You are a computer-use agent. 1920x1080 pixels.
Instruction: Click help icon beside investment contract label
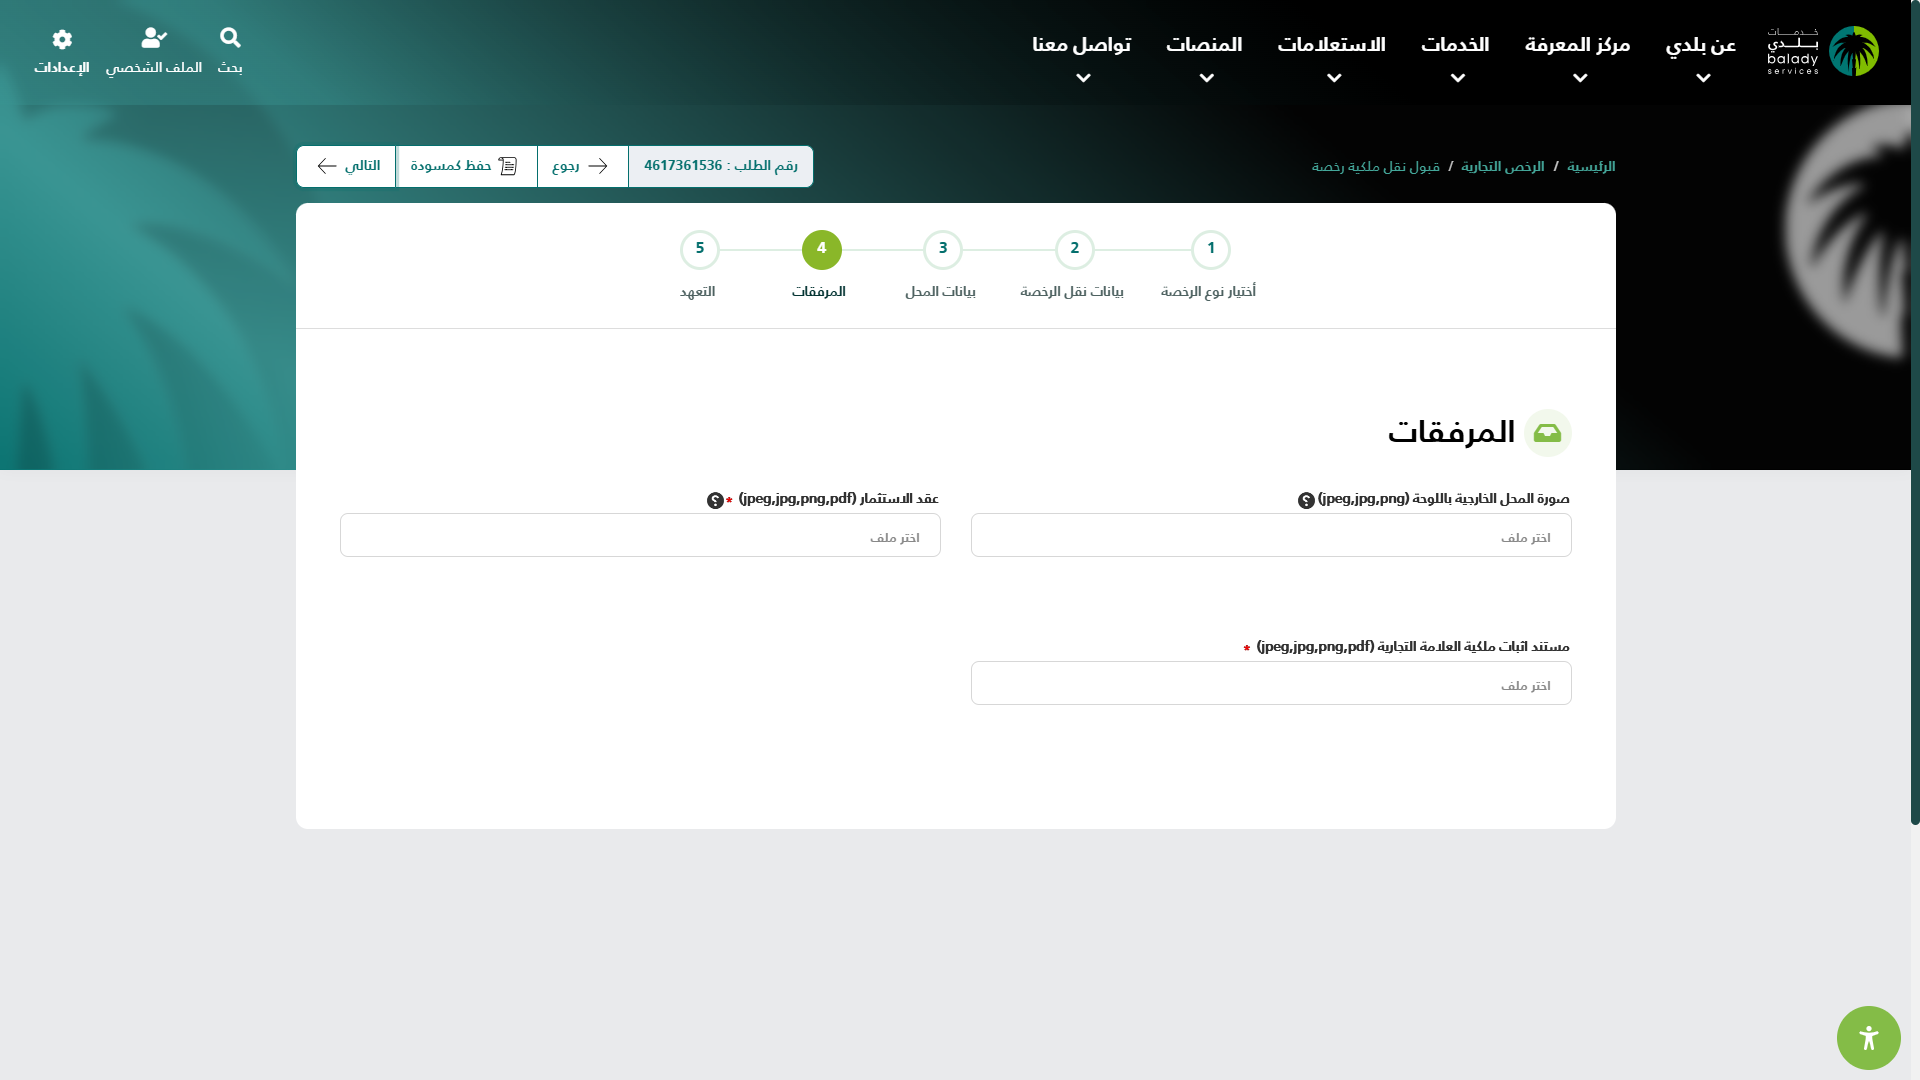(x=715, y=501)
